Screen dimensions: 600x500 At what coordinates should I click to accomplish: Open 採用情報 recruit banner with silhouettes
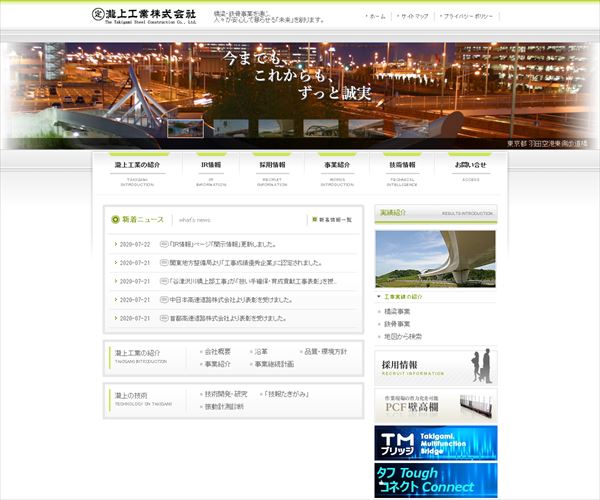(436, 368)
